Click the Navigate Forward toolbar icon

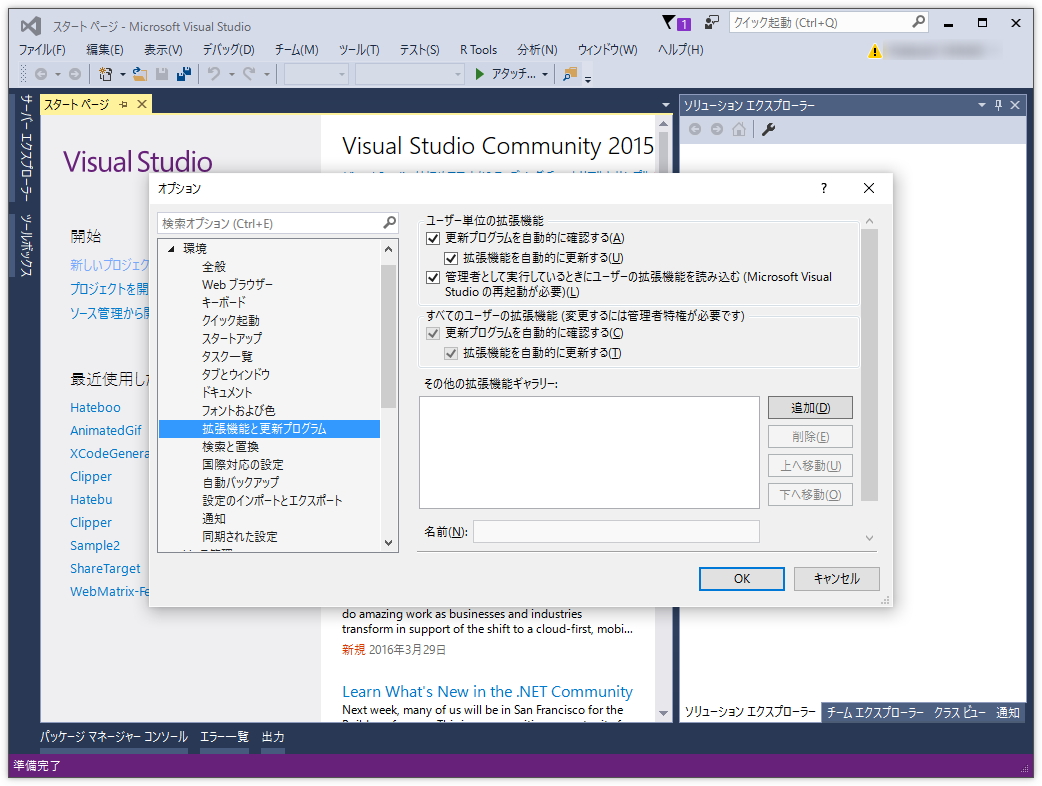tap(75, 74)
